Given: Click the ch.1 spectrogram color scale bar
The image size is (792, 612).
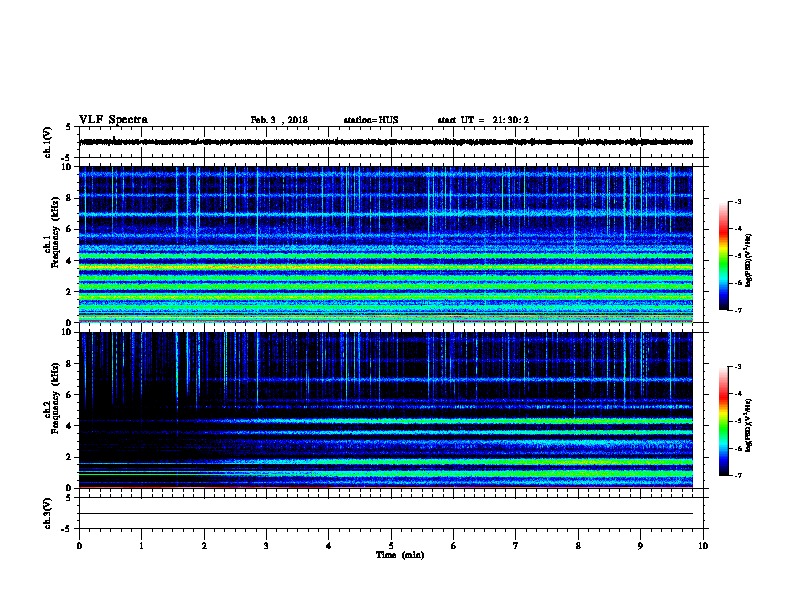Looking at the screenshot, I should [x=724, y=256].
